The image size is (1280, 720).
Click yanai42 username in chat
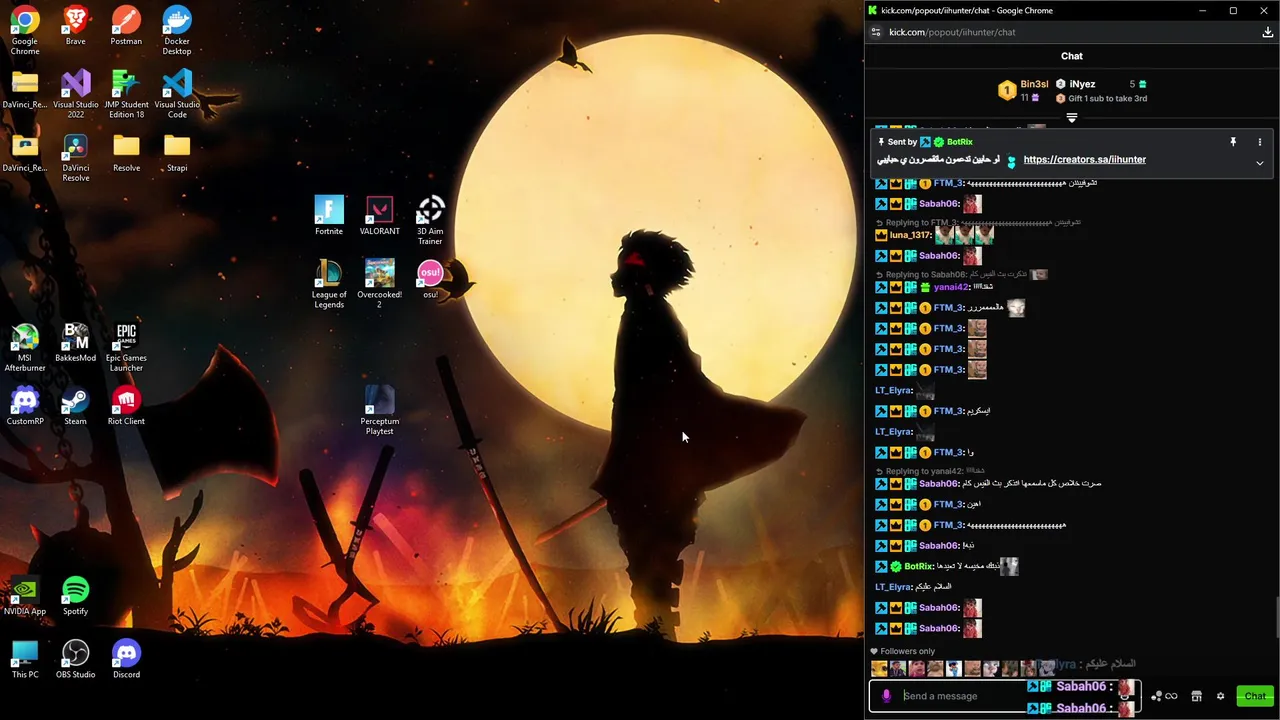click(951, 287)
